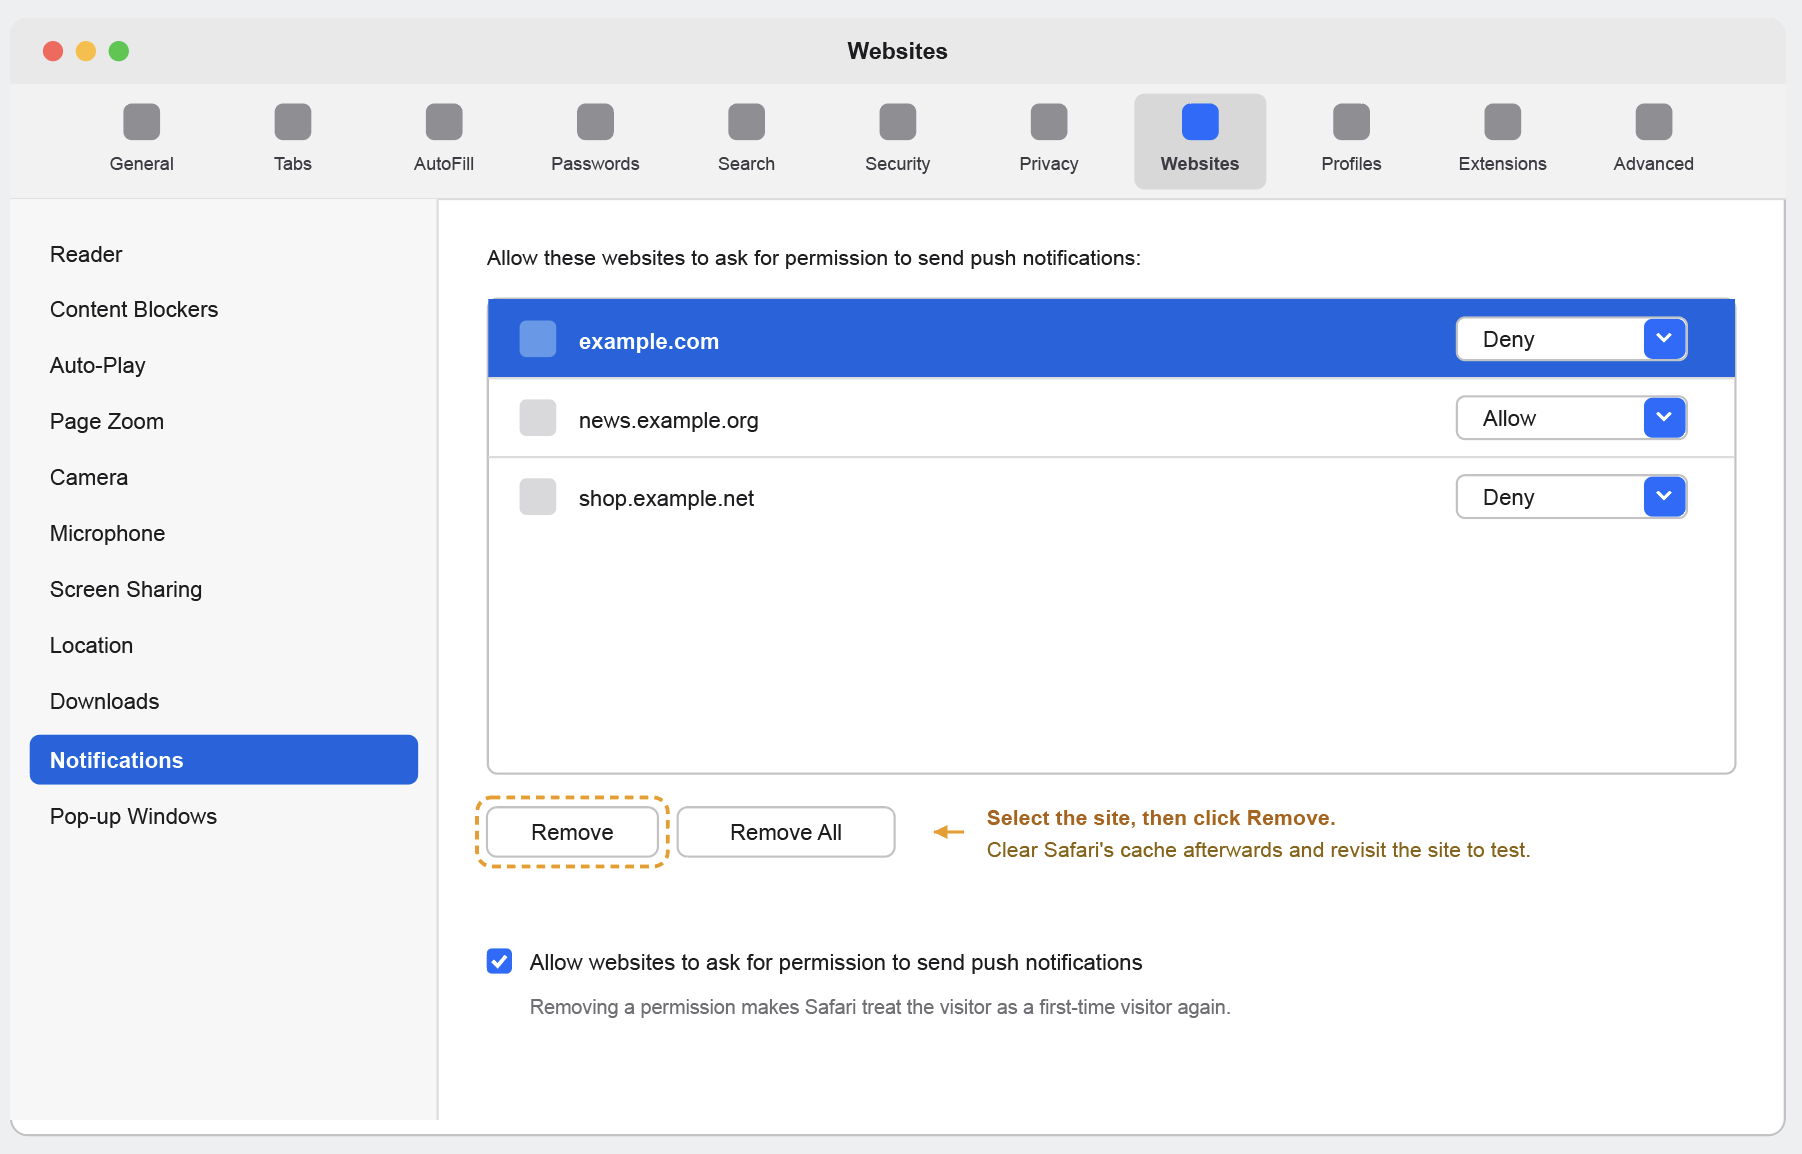Open the Privacy preferences icon
The image size is (1802, 1154).
click(1048, 122)
